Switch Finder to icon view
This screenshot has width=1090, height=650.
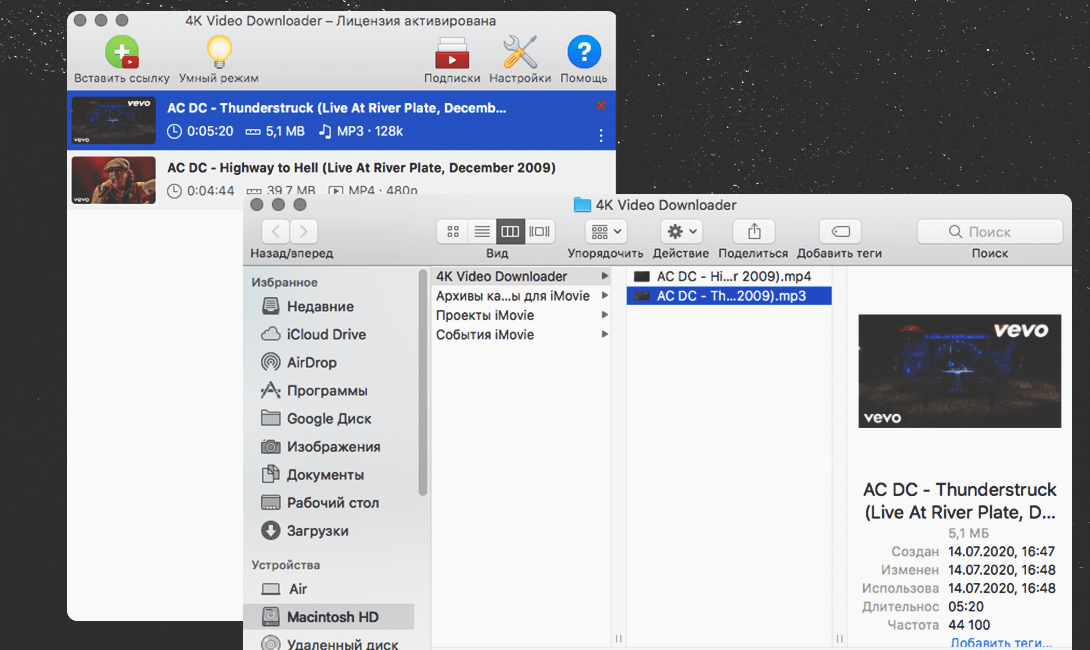point(453,231)
